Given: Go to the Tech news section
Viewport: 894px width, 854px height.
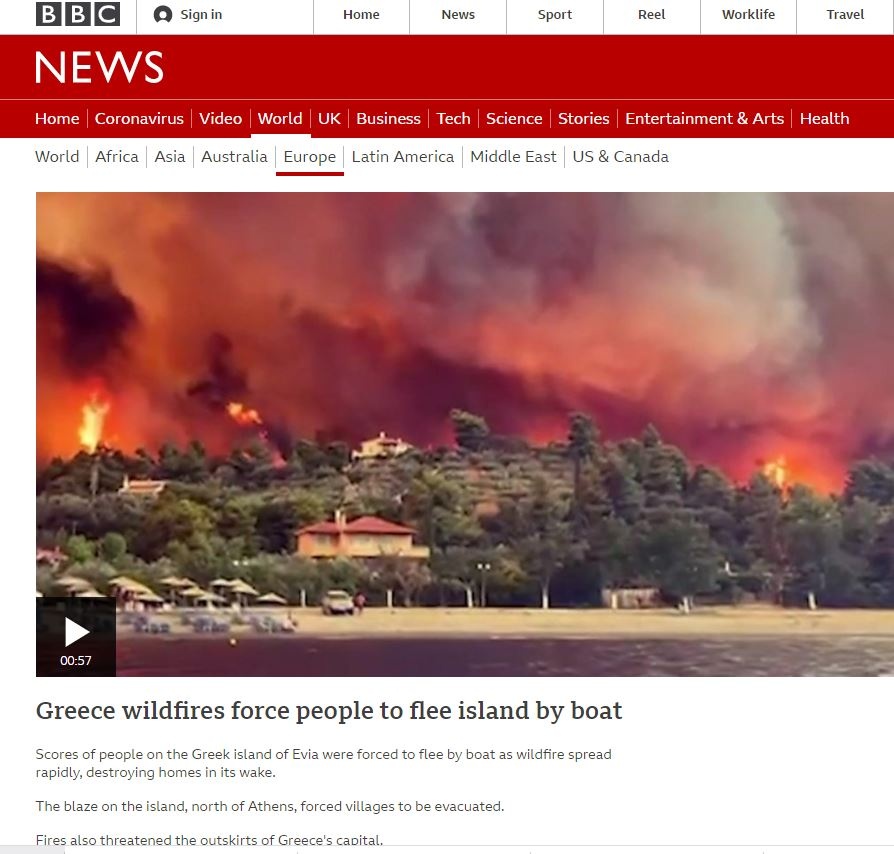Looking at the screenshot, I should (x=453, y=119).
